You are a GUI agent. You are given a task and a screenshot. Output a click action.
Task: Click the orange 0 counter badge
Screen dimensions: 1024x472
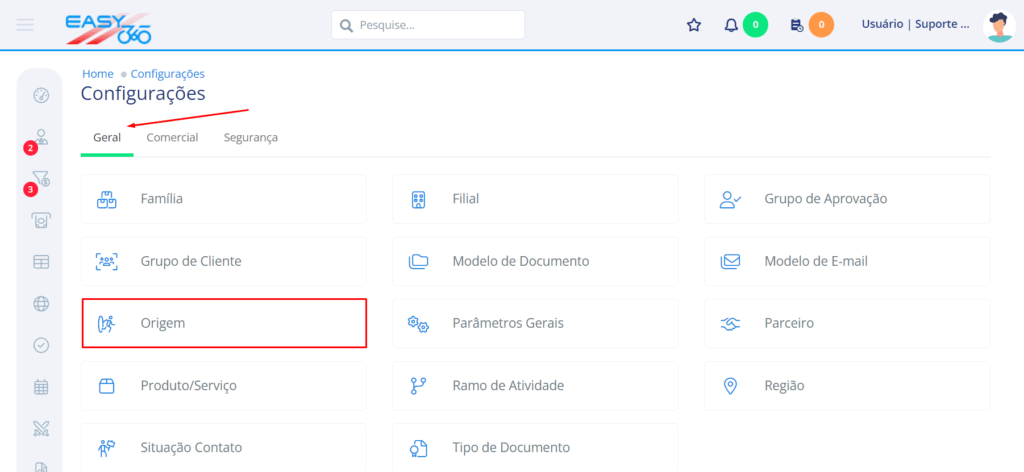[821, 25]
